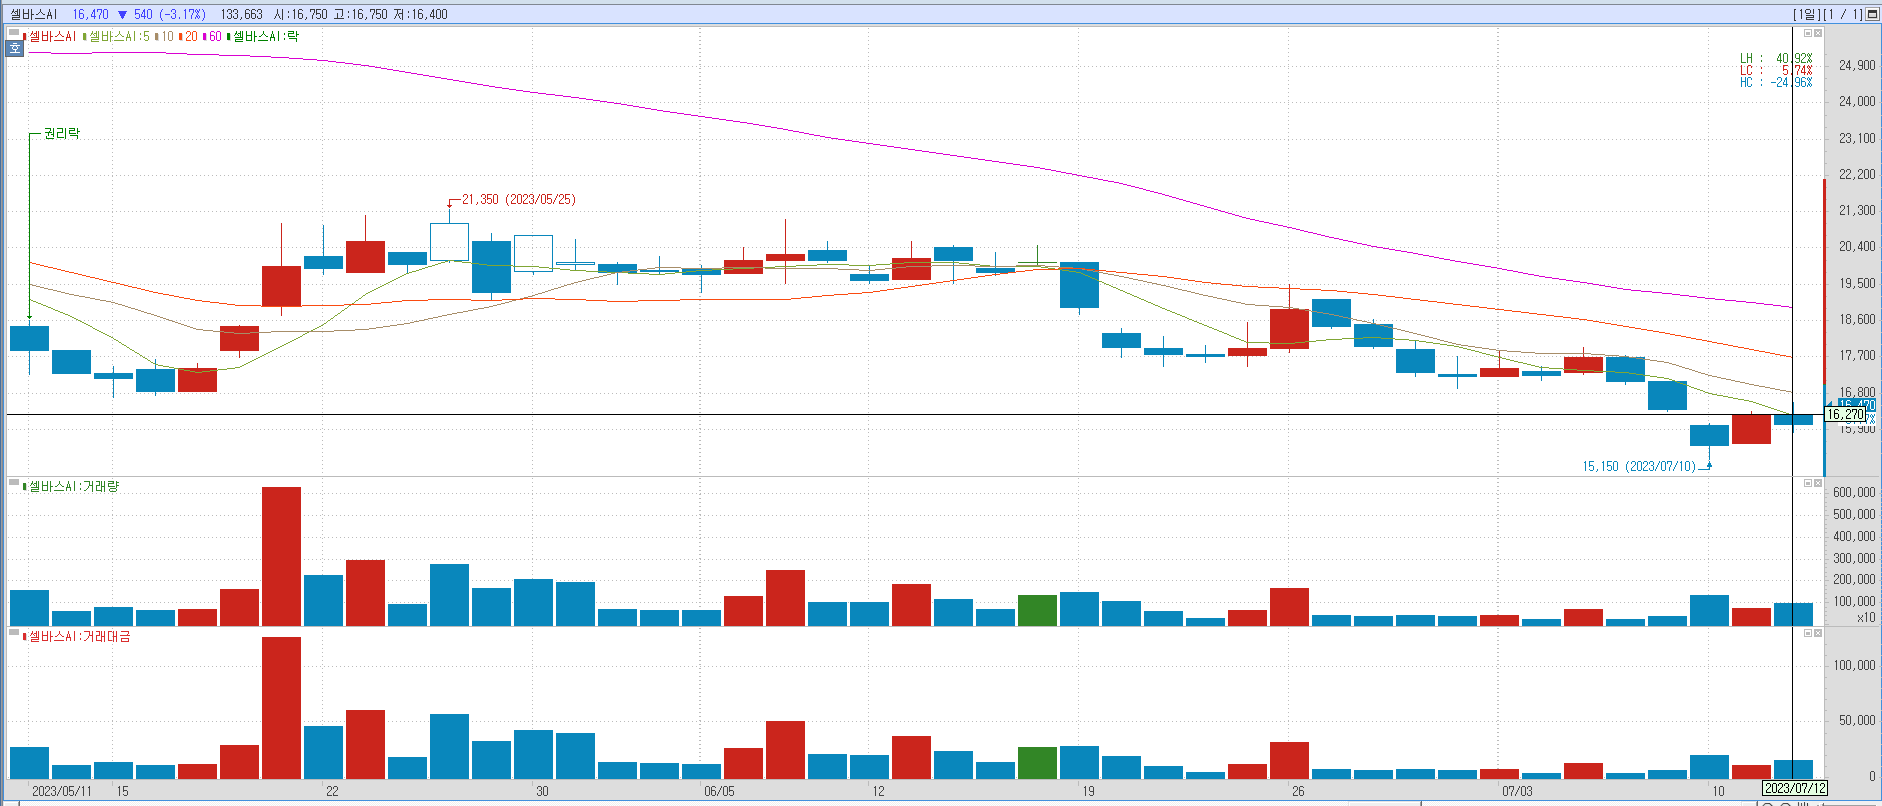Image resolution: width=1882 pixels, height=806 pixels.
Task: Minimize the 거래대금 panel
Action: [x=1808, y=633]
